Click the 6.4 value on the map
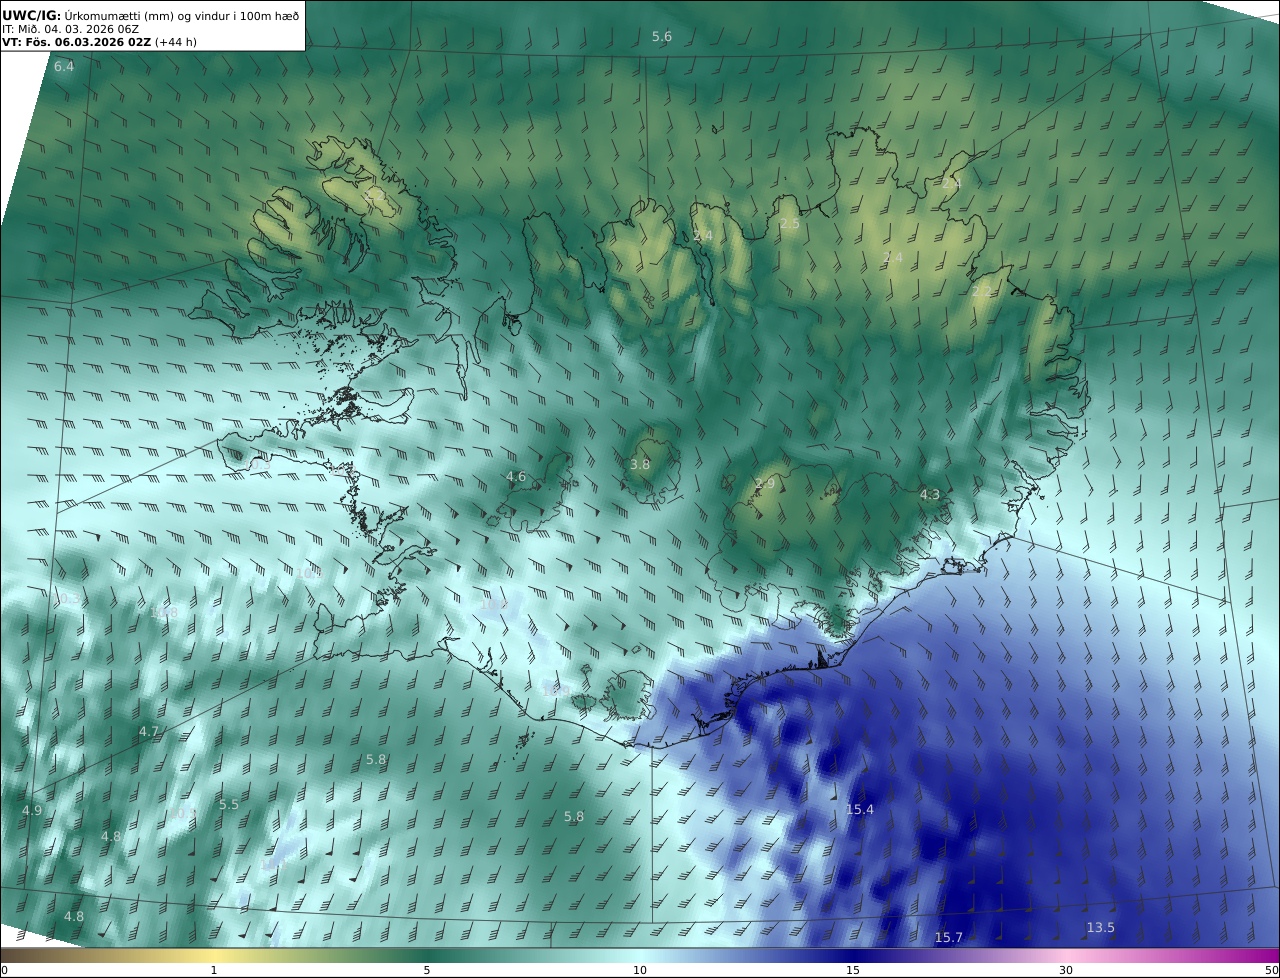This screenshot has width=1280, height=978. 64,67
